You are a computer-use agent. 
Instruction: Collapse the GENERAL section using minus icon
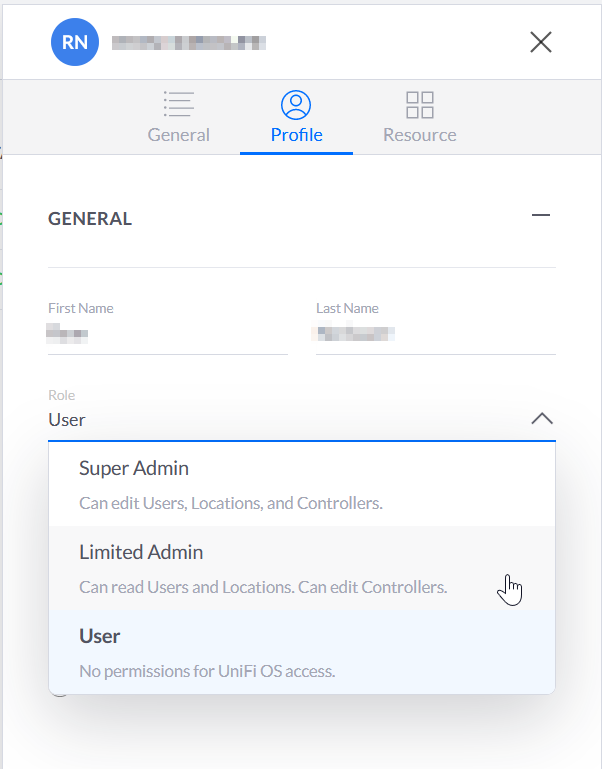tap(541, 215)
